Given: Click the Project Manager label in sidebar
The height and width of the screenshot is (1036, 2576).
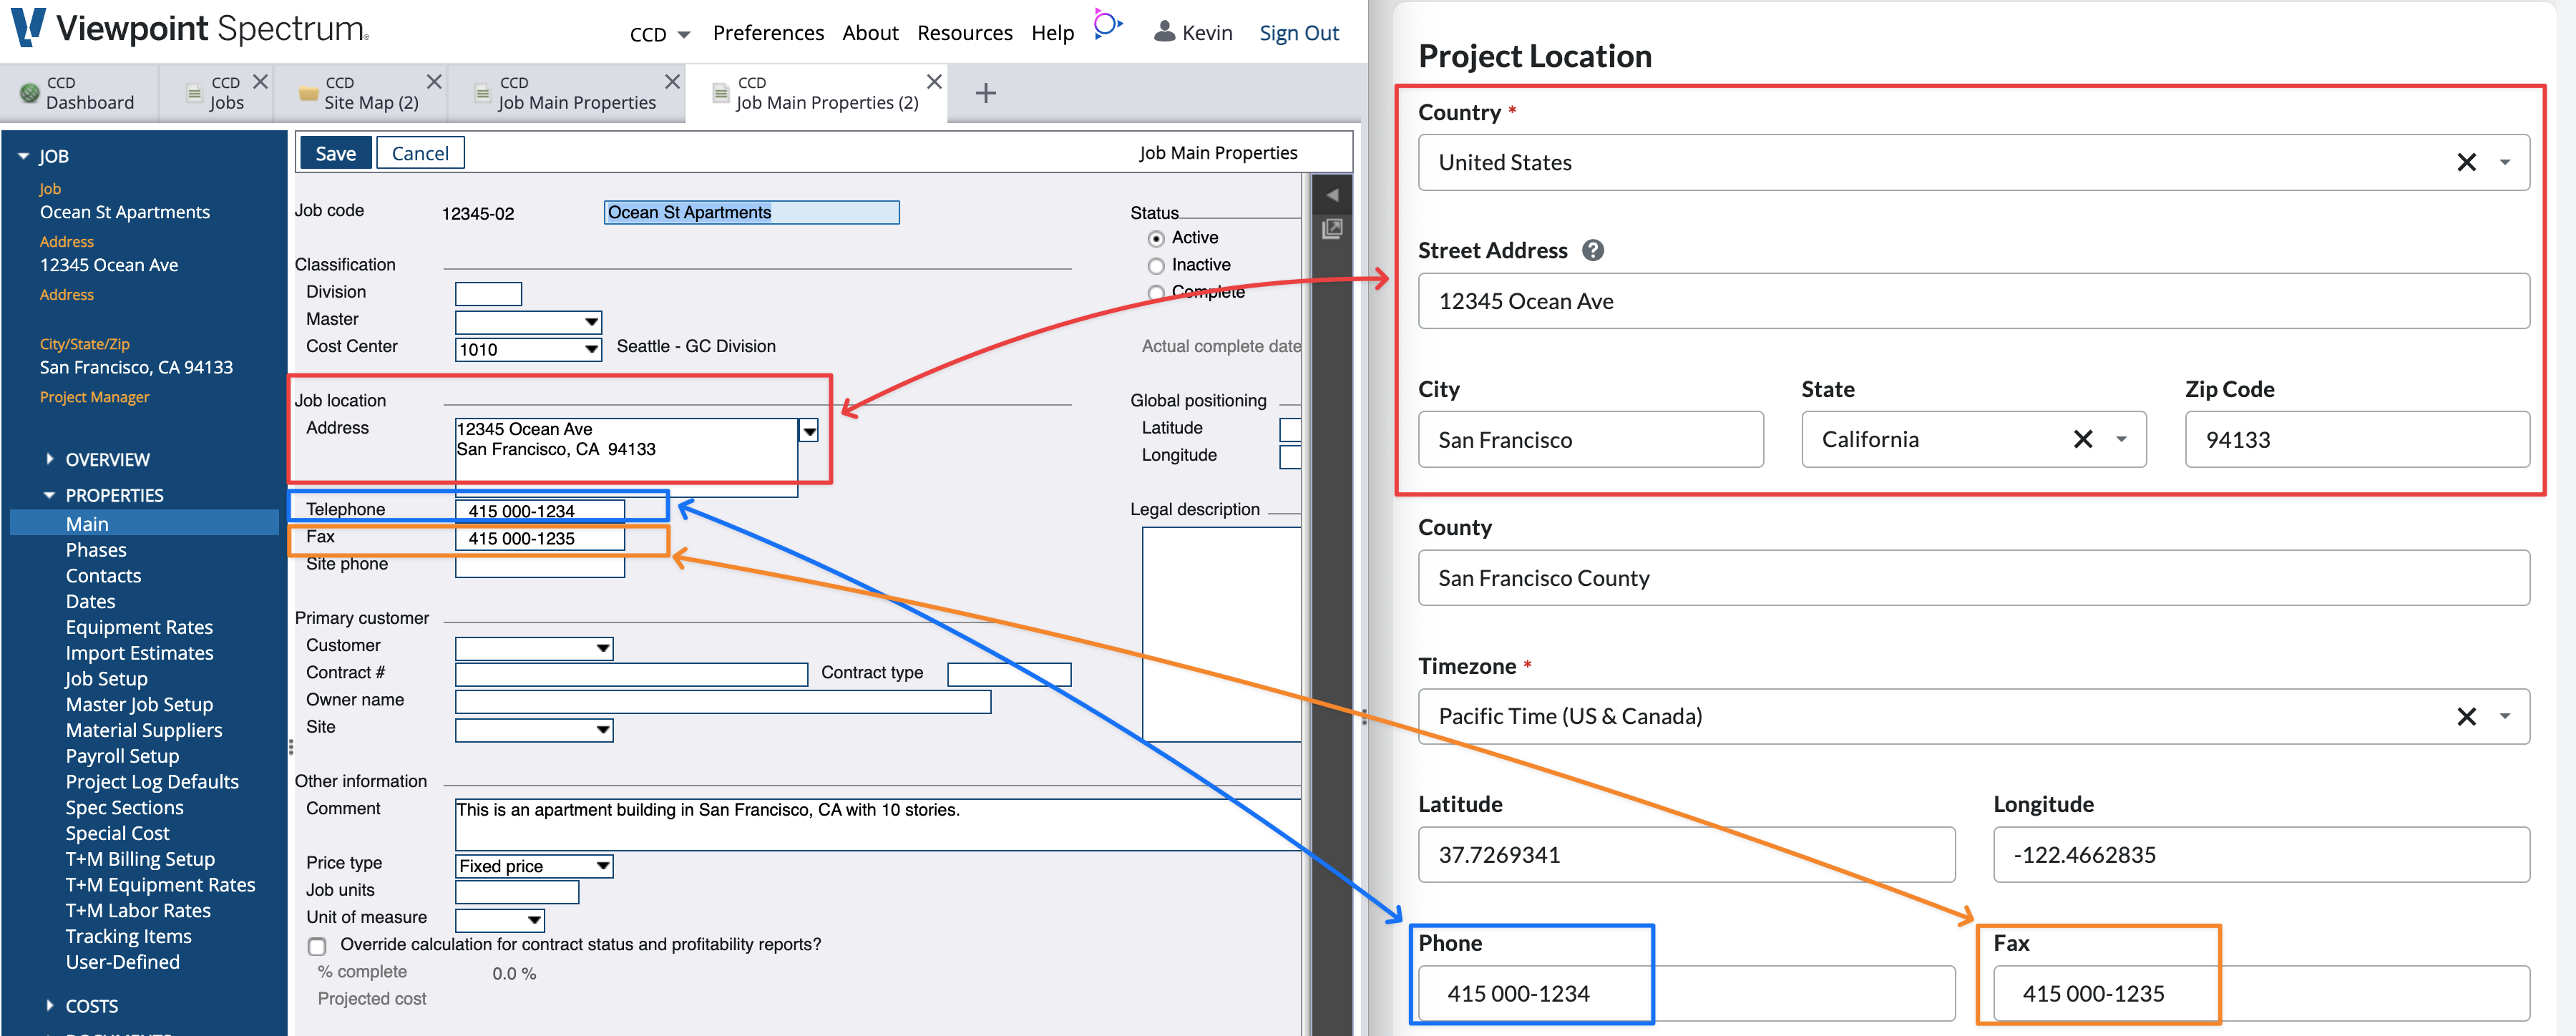Looking at the screenshot, I should point(94,397).
